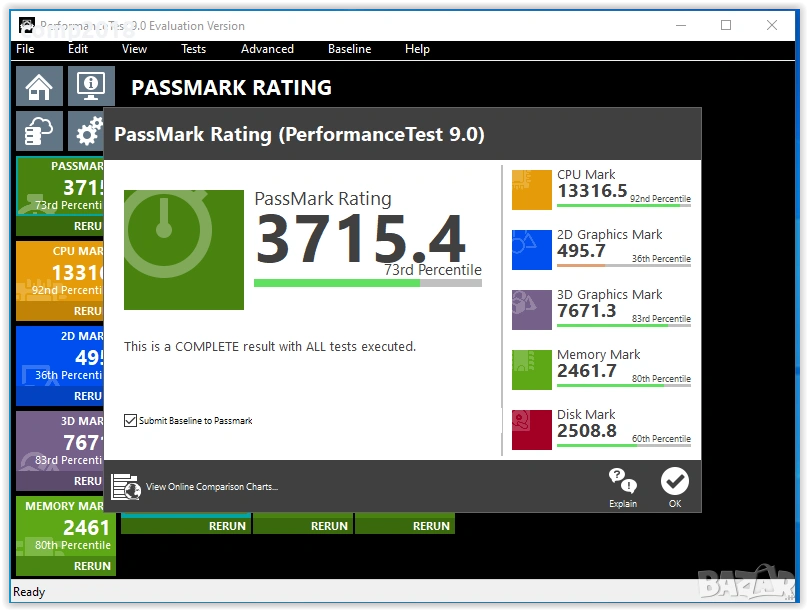This screenshot has width=808, height=611.
Task: Open the Advanced menu
Action: pos(267,49)
